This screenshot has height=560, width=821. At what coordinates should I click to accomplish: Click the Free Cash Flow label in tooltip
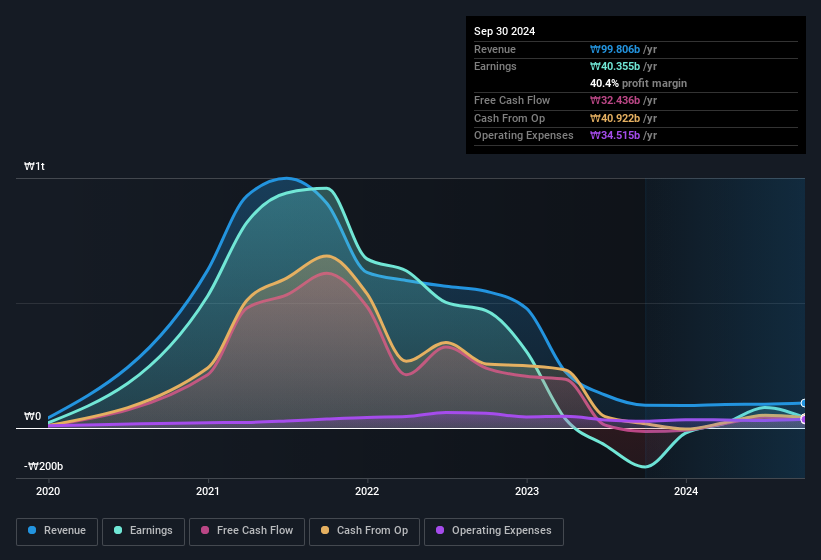pos(512,100)
